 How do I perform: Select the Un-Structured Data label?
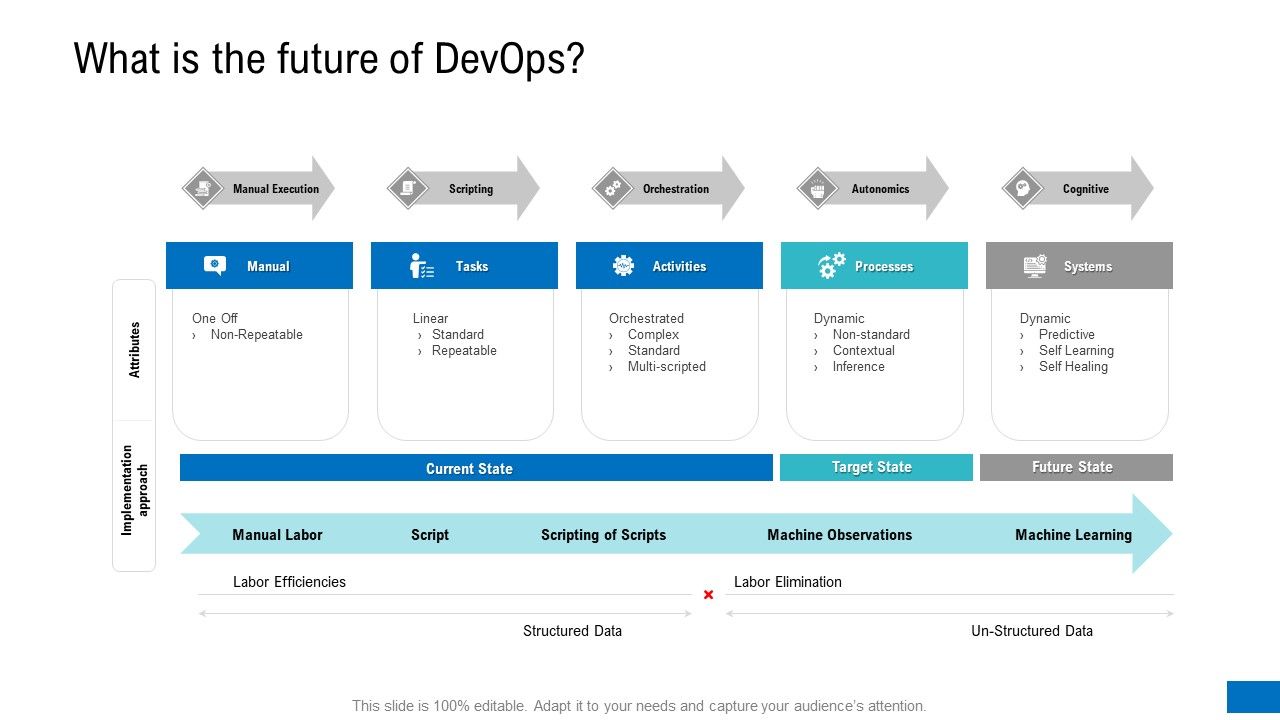tap(1032, 631)
